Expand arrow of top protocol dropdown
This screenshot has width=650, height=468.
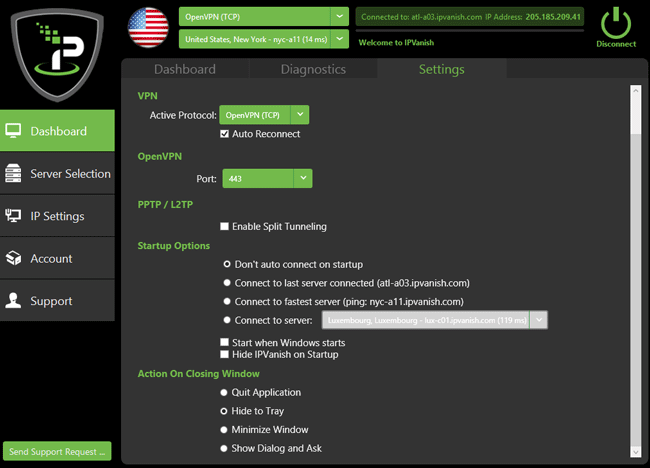pyautogui.click(x=340, y=17)
